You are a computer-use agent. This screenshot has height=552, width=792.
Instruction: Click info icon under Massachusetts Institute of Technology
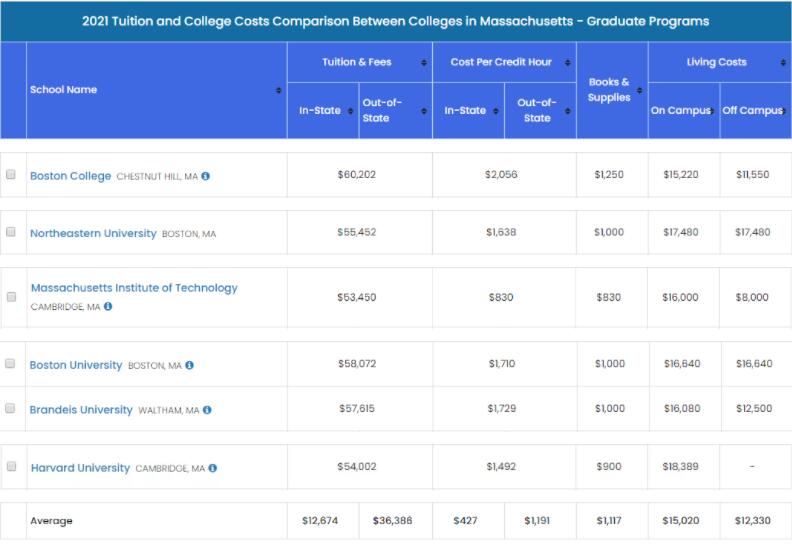coord(108,307)
